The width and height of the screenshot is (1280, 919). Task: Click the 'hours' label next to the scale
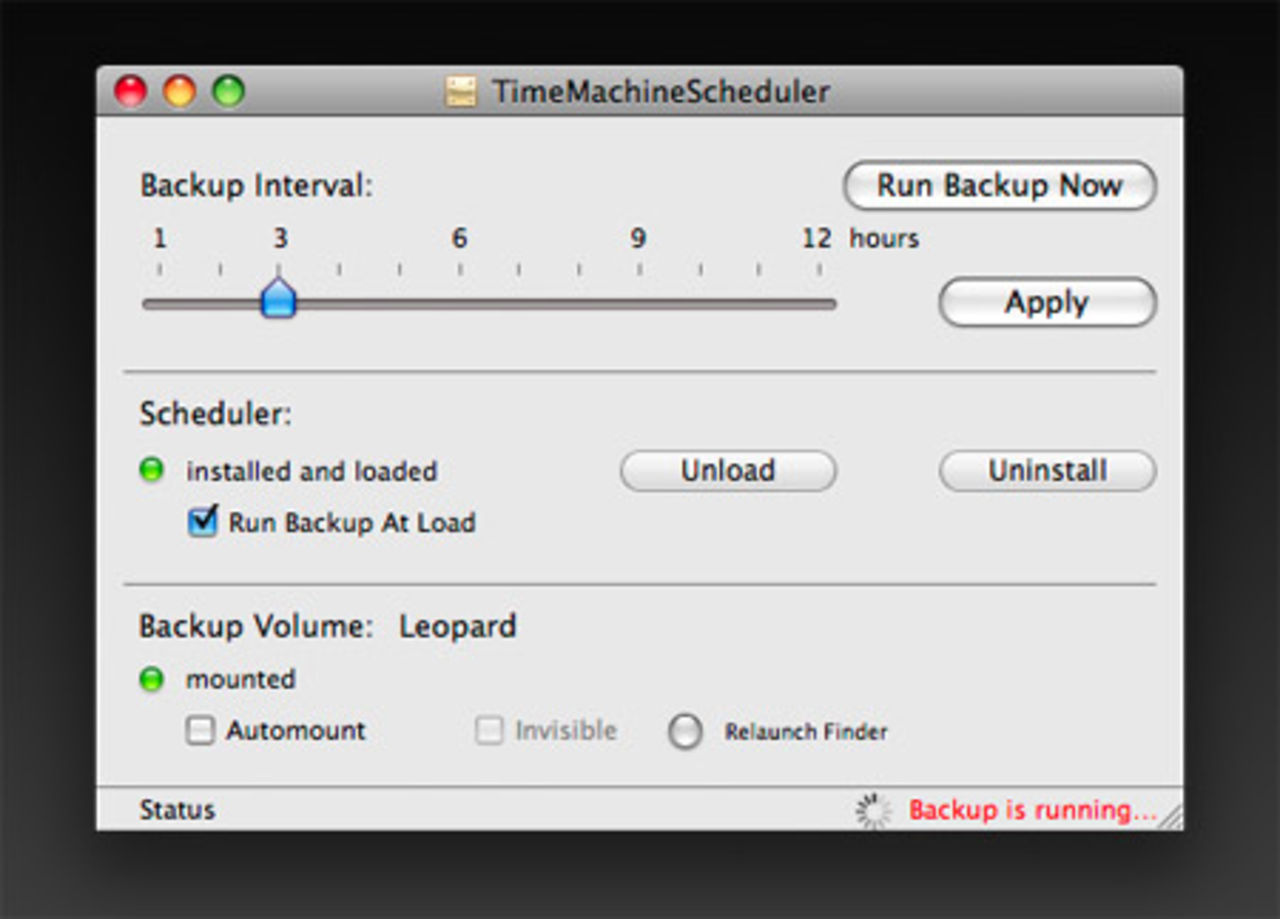pyautogui.click(x=884, y=238)
